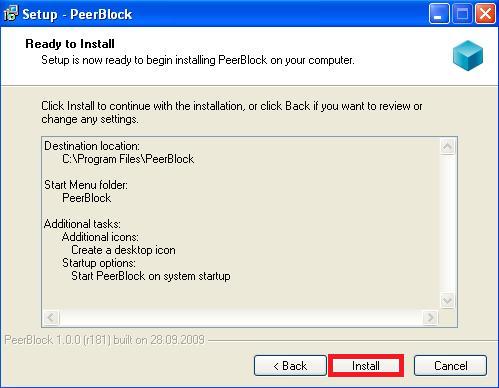Viewport: 499px width, 388px height.
Task: Click the scroll up arrow in summary box
Action: pyautogui.click(x=447, y=146)
